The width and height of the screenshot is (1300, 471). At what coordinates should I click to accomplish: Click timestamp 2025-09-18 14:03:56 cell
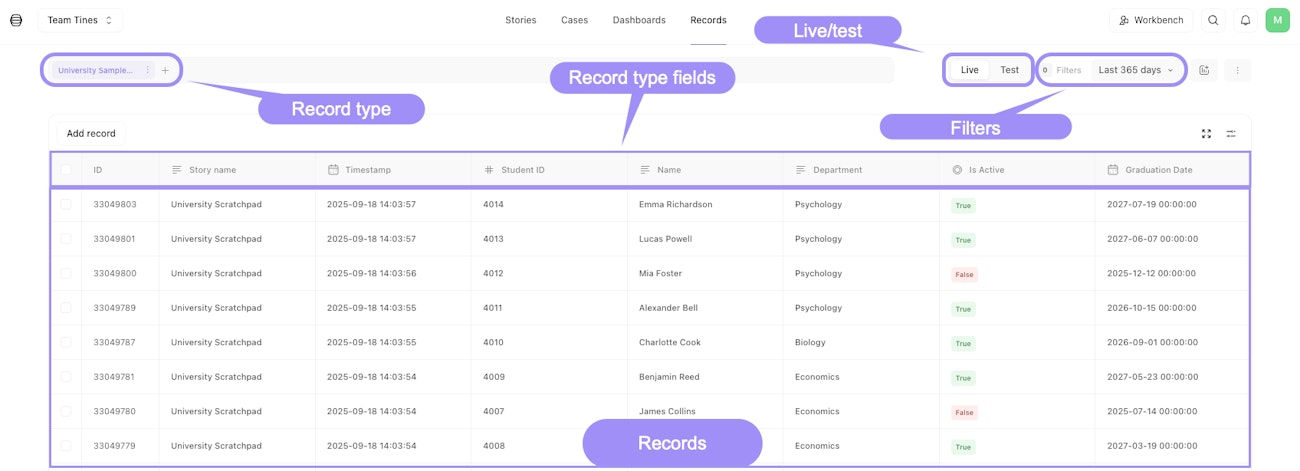coord(371,273)
